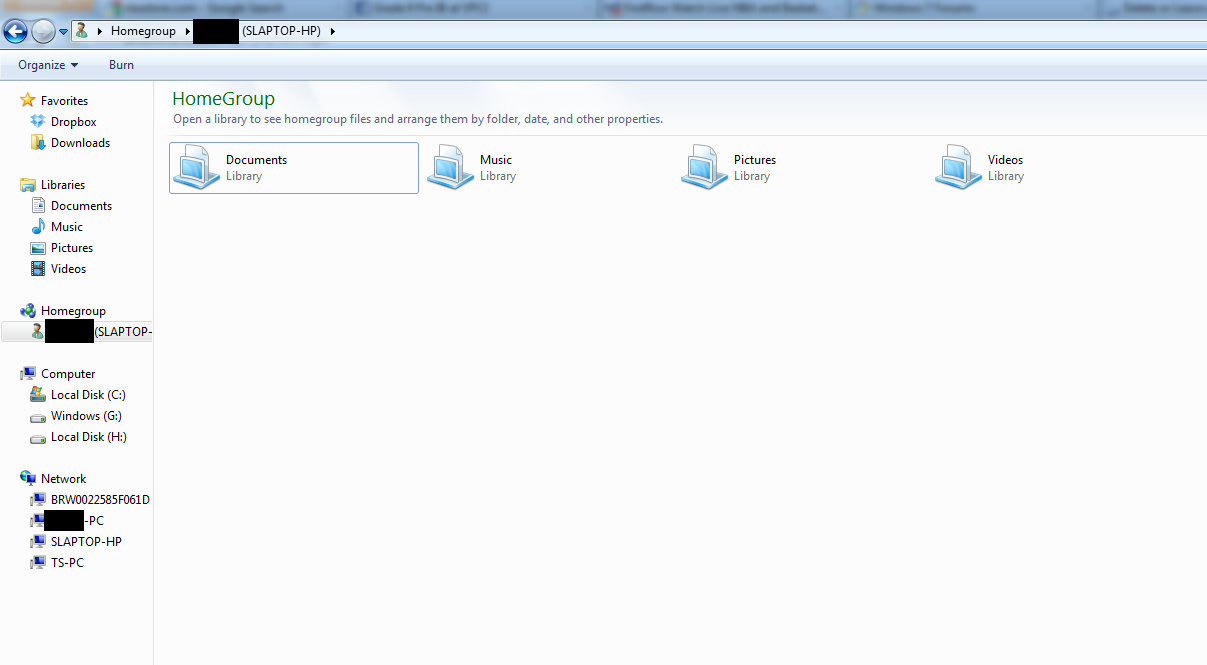This screenshot has height=665, width=1207.
Task: Open the Pictures library icon in main pane
Action: pos(704,167)
